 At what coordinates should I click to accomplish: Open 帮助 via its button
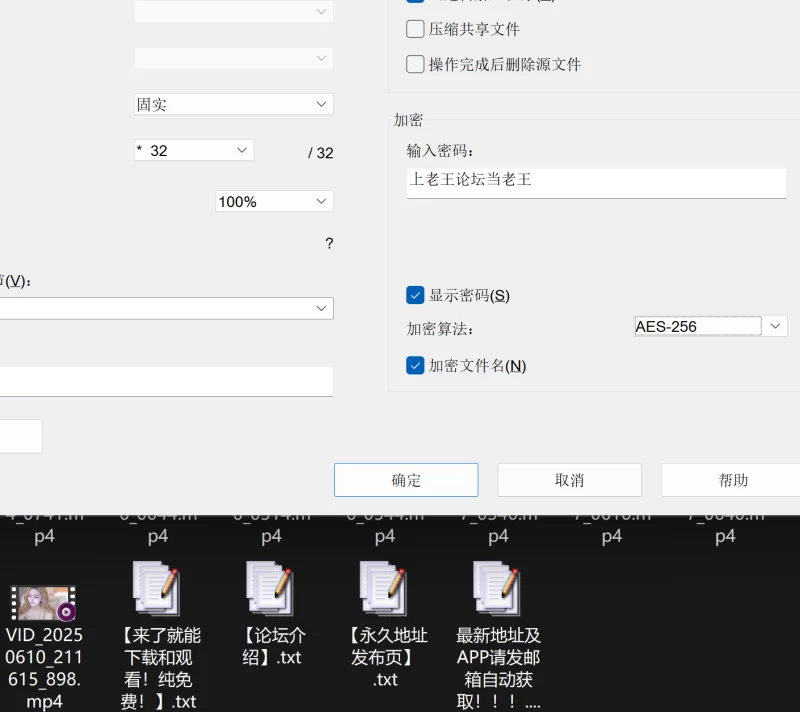(x=732, y=480)
